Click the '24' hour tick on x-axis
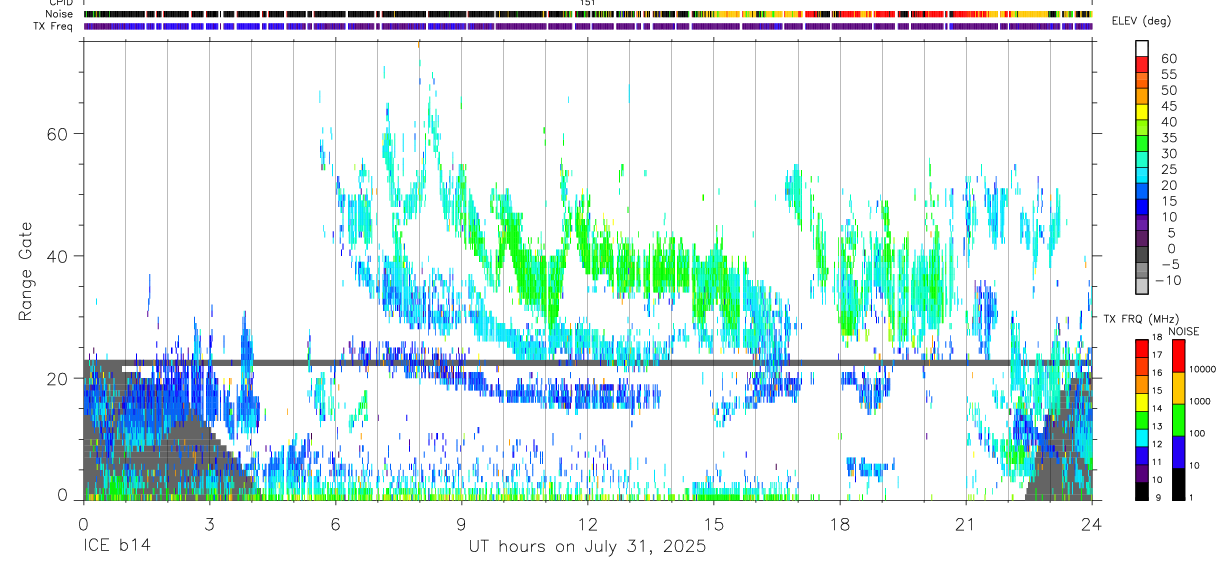The height and width of the screenshot is (567, 1228). (1092, 523)
